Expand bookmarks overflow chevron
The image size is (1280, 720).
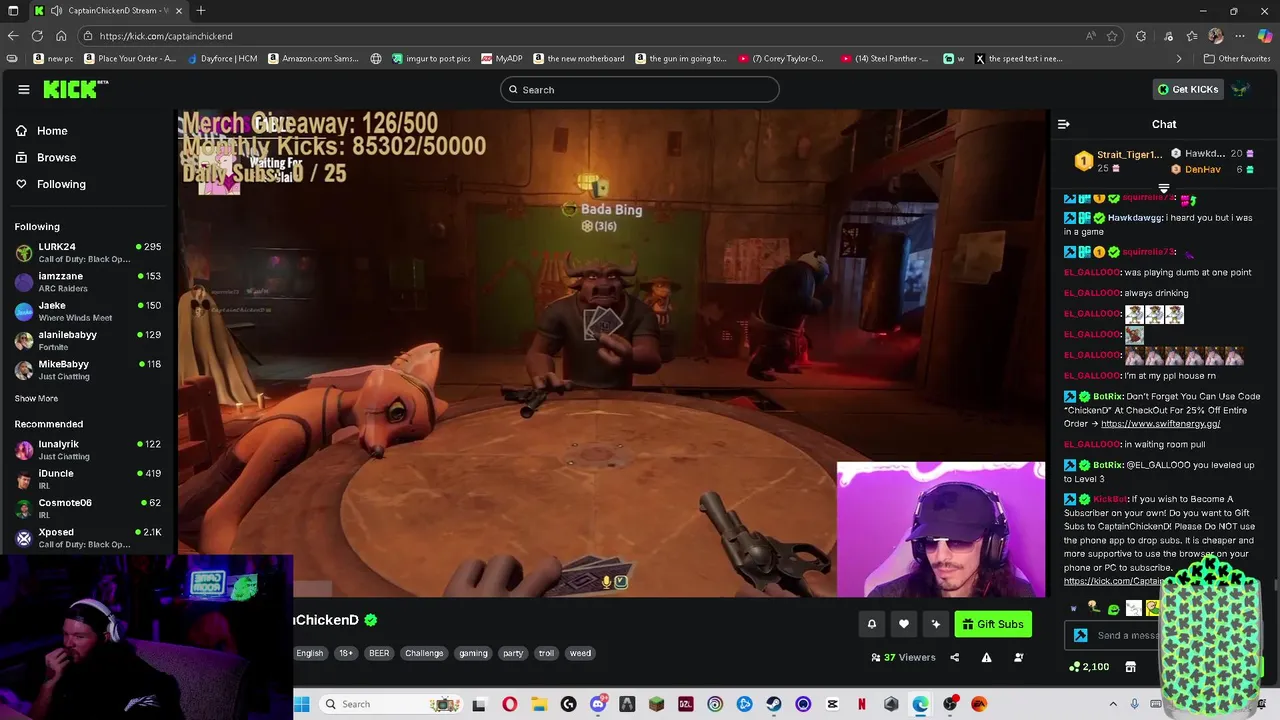(x=1179, y=59)
